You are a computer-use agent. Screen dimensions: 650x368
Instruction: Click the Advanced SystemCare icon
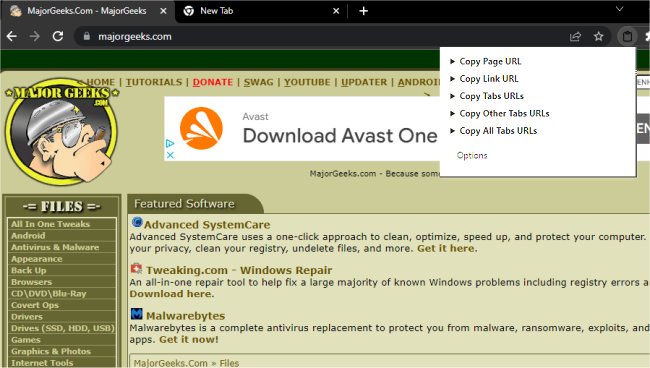(x=137, y=223)
